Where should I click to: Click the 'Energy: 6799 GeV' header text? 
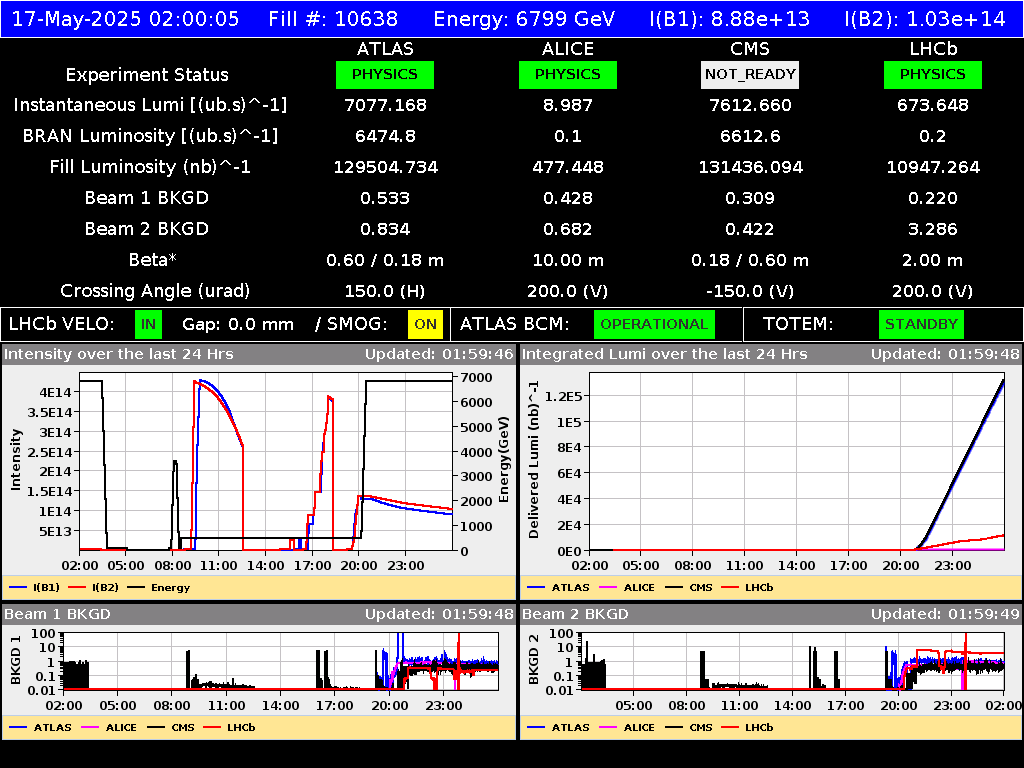[524, 19]
